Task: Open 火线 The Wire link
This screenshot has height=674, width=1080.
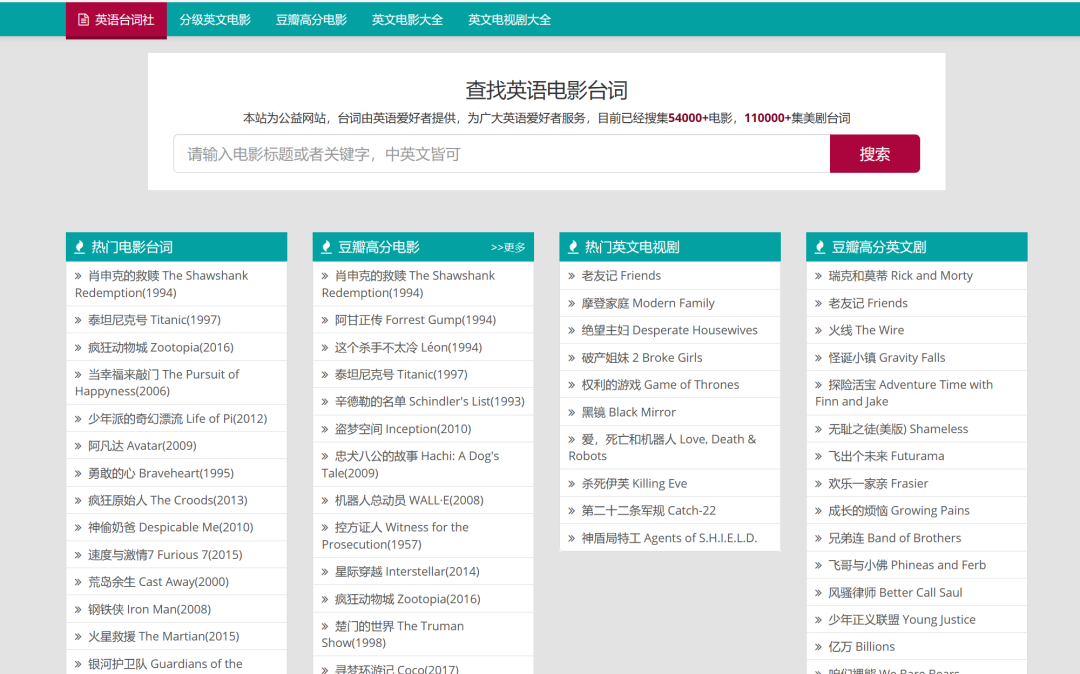Action: (866, 330)
